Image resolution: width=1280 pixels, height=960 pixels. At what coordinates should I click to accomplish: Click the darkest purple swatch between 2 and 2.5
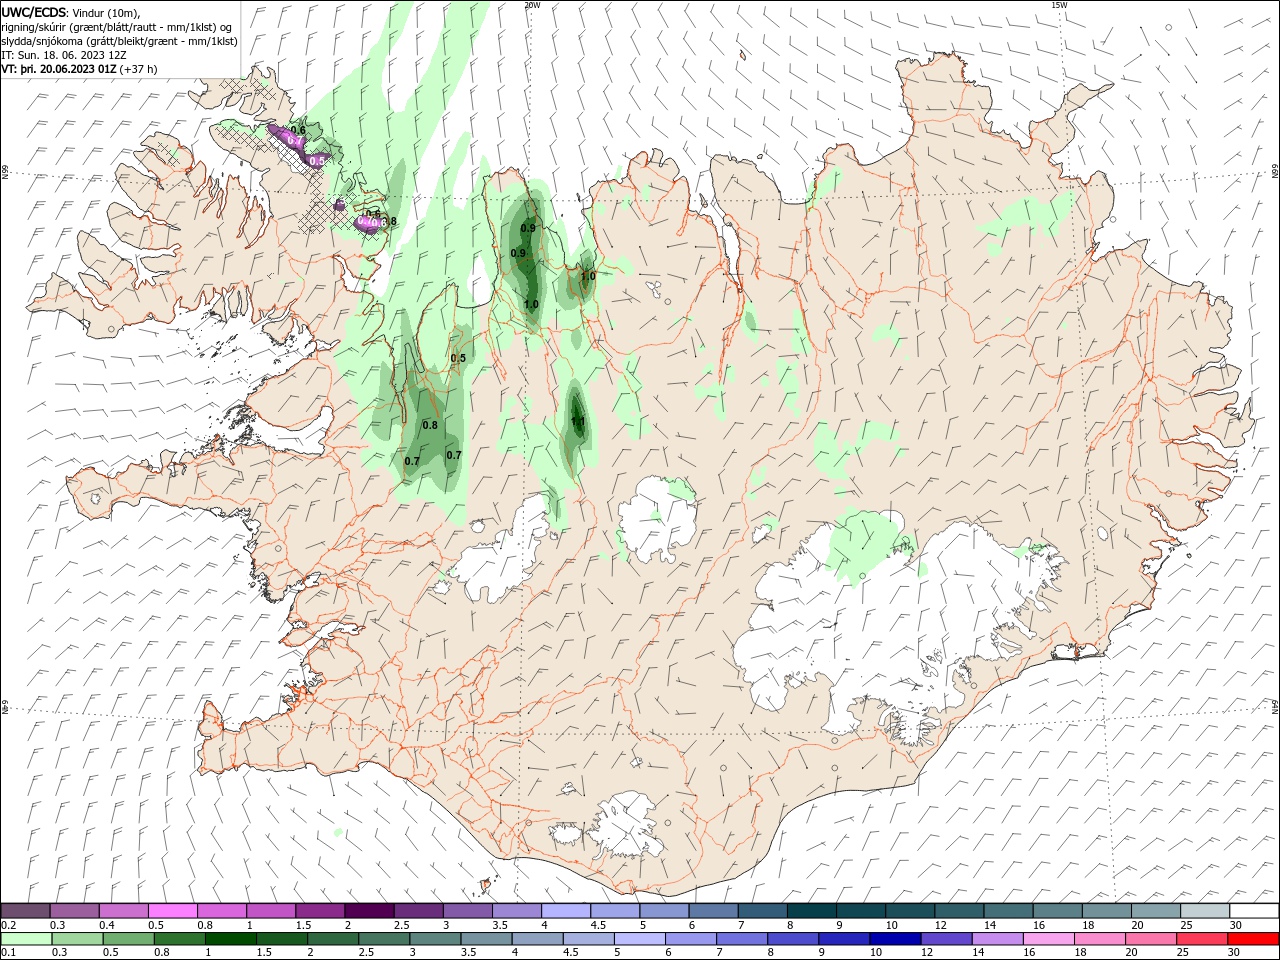click(x=369, y=911)
